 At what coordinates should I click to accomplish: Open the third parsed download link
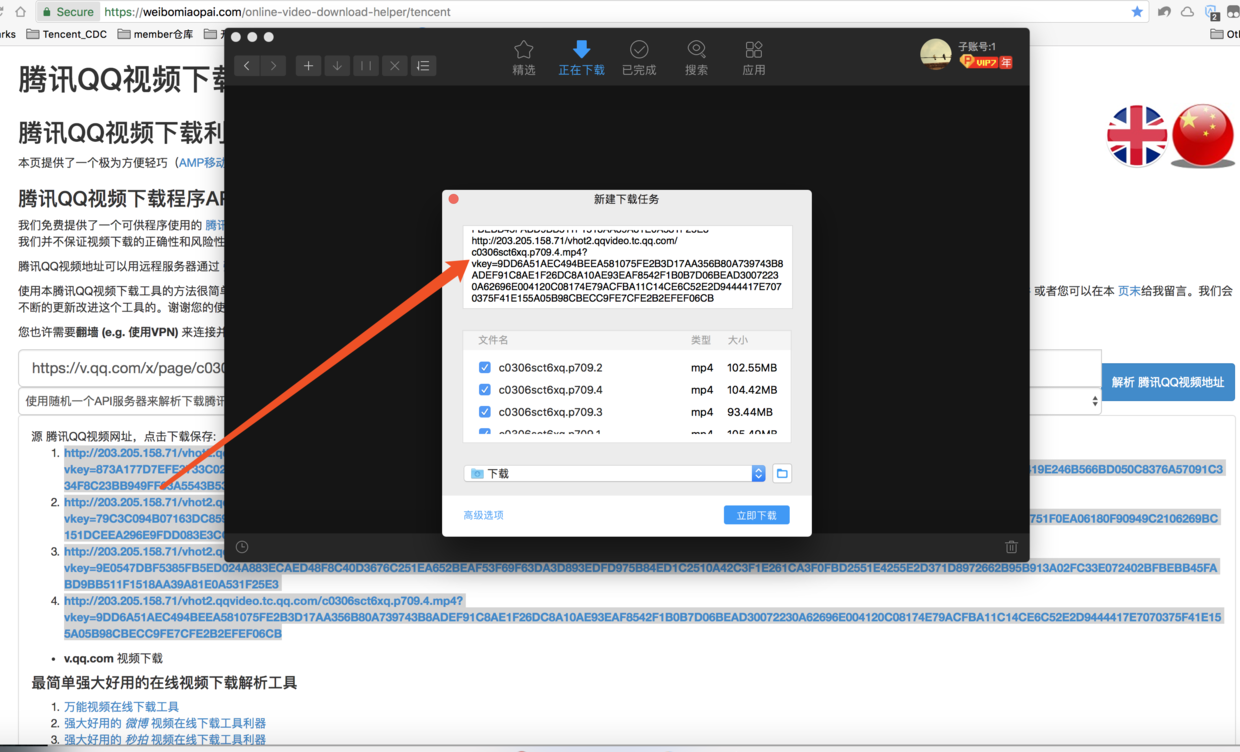(x=641, y=567)
